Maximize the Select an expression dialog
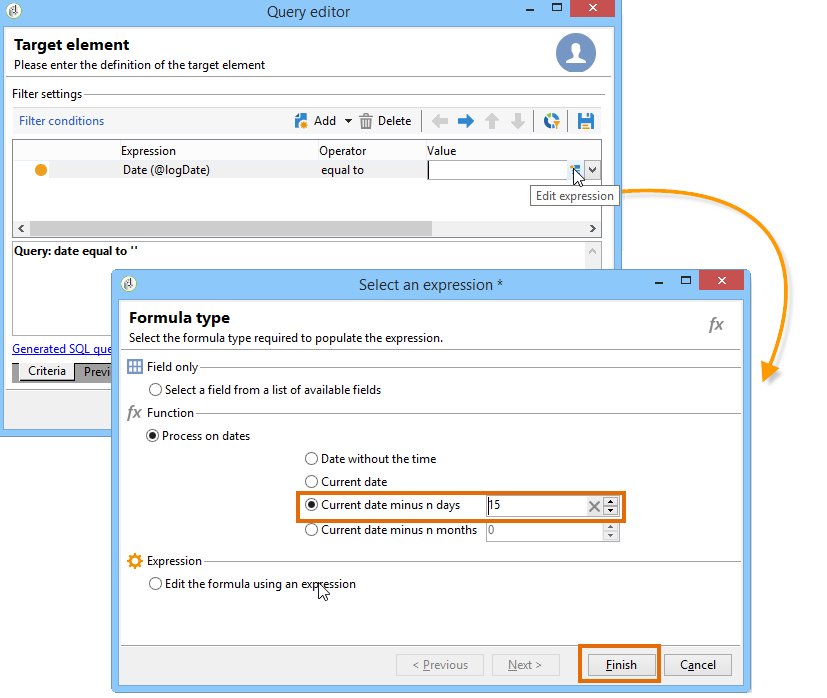This screenshot has height=698, width=827. 686,280
